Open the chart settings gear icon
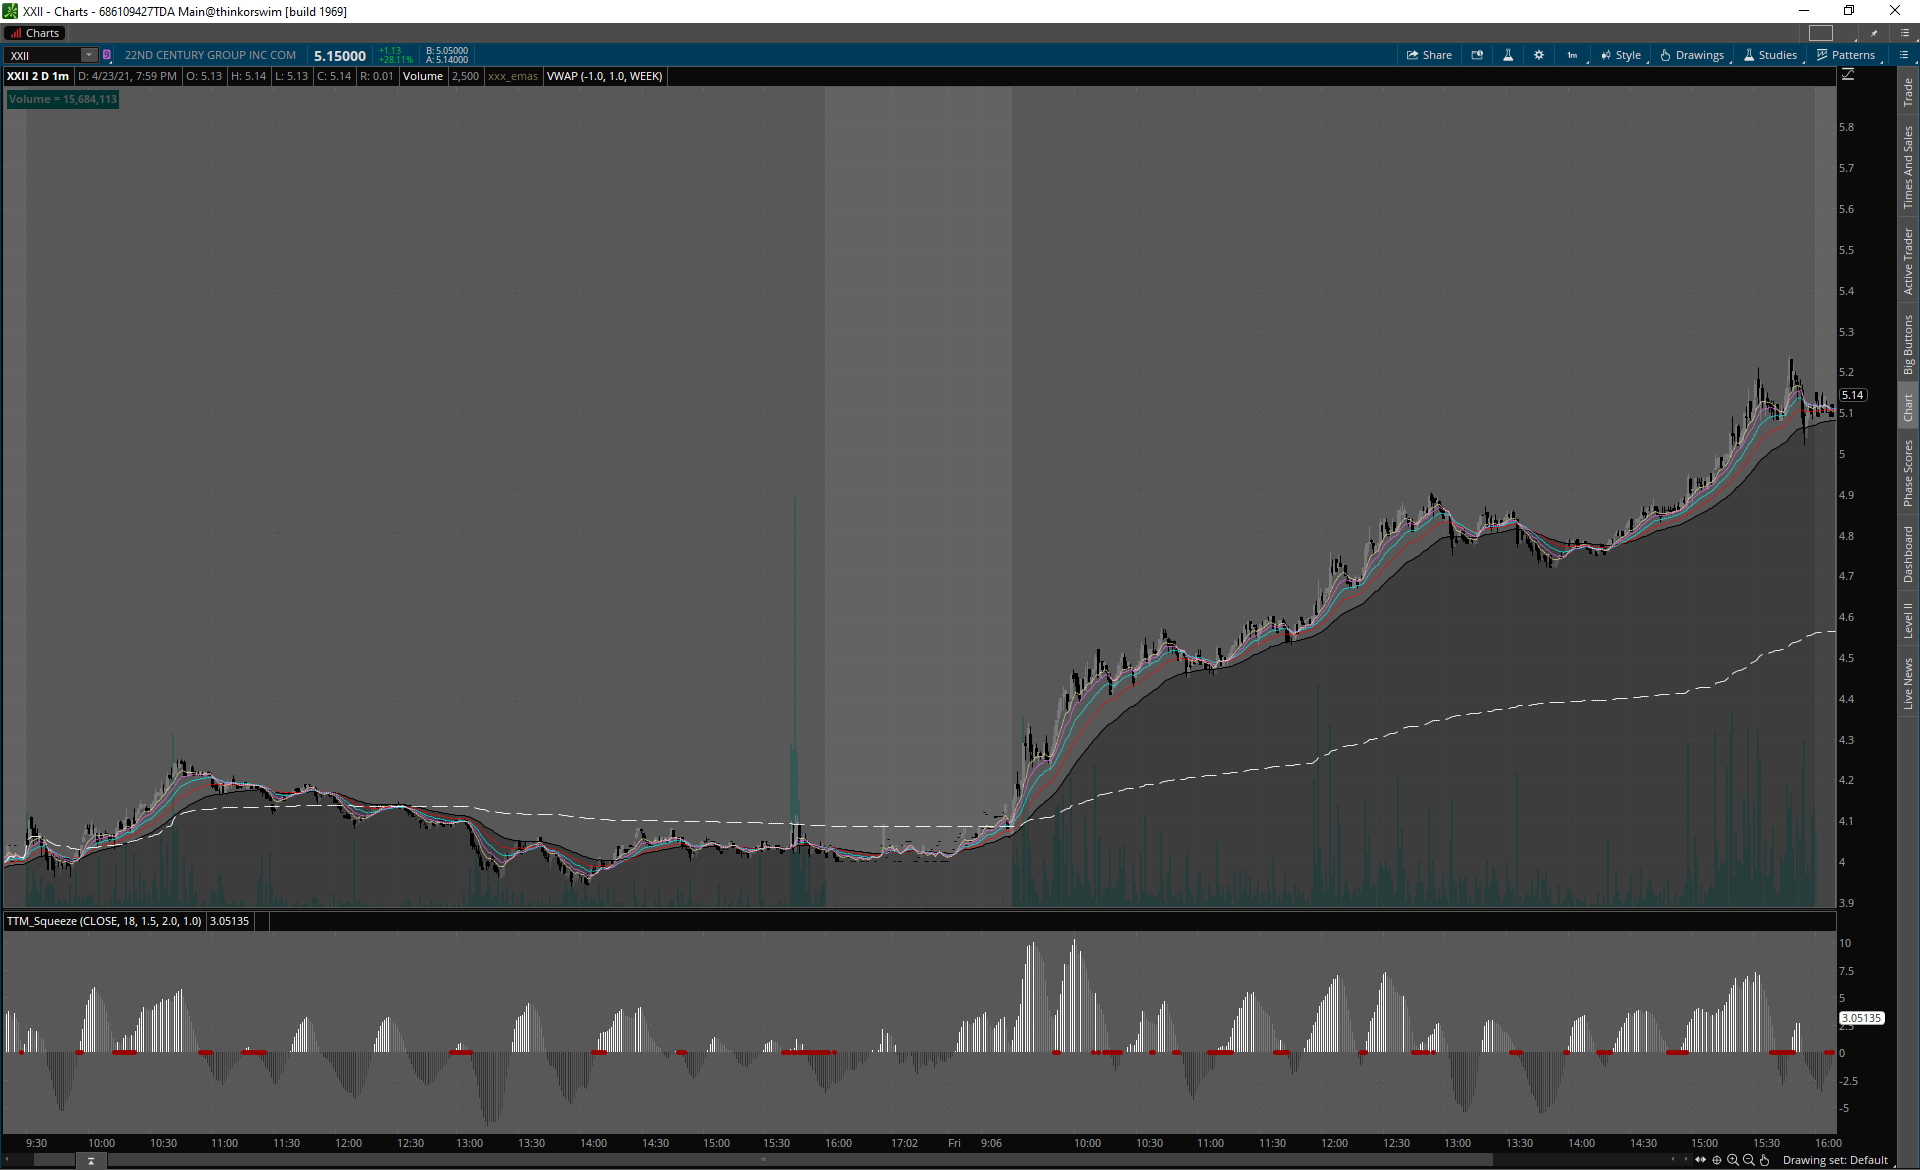The width and height of the screenshot is (1920, 1170). click(1539, 55)
